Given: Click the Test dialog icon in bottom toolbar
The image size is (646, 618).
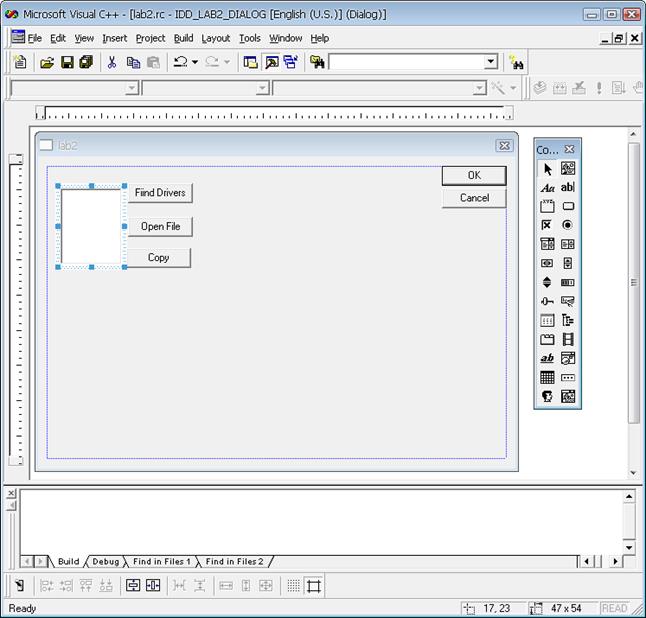Looking at the screenshot, I should pyautogui.click(x=19, y=585).
